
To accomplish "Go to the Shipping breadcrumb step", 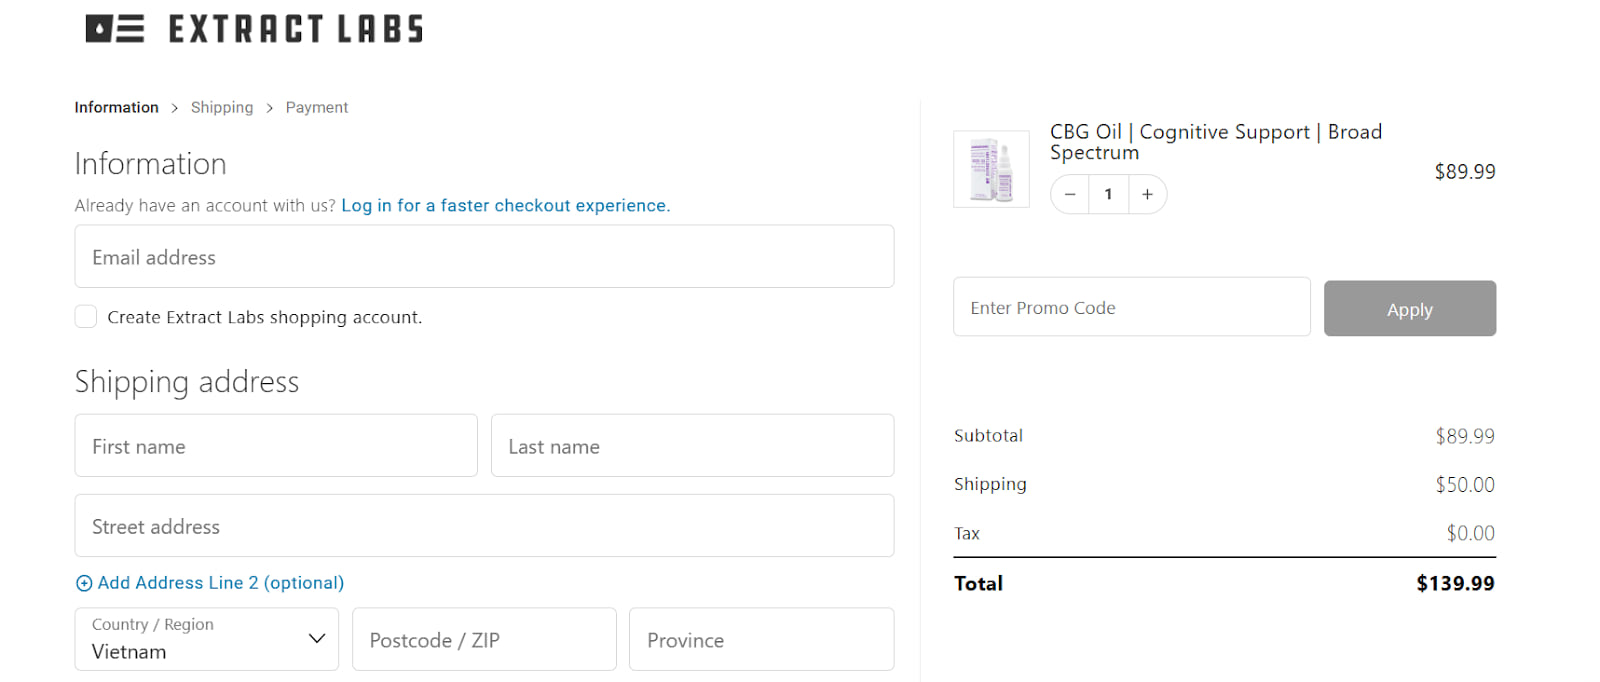I will click(222, 107).
